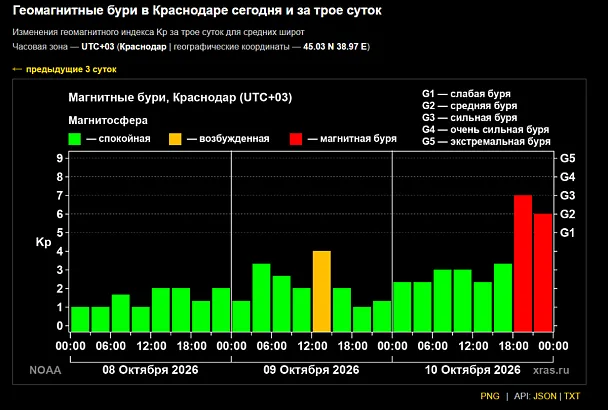Open the TXT API link
The width and height of the screenshot is (608, 410).
point(572,396)
